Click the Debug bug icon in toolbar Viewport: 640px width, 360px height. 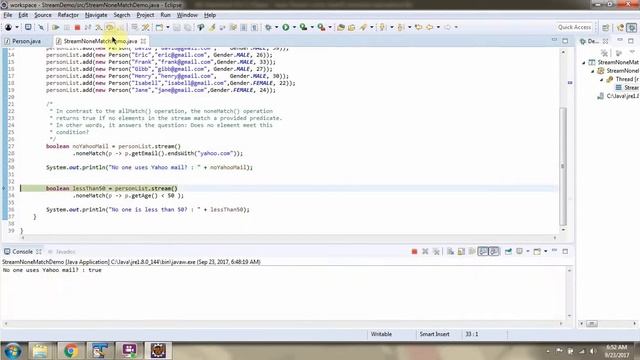coord(268,27)
